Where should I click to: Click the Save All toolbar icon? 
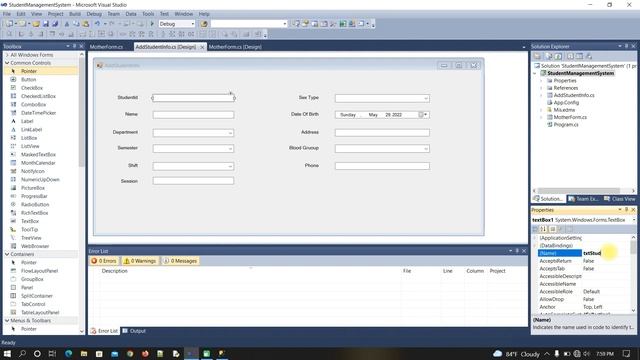(x=55, y=24)
